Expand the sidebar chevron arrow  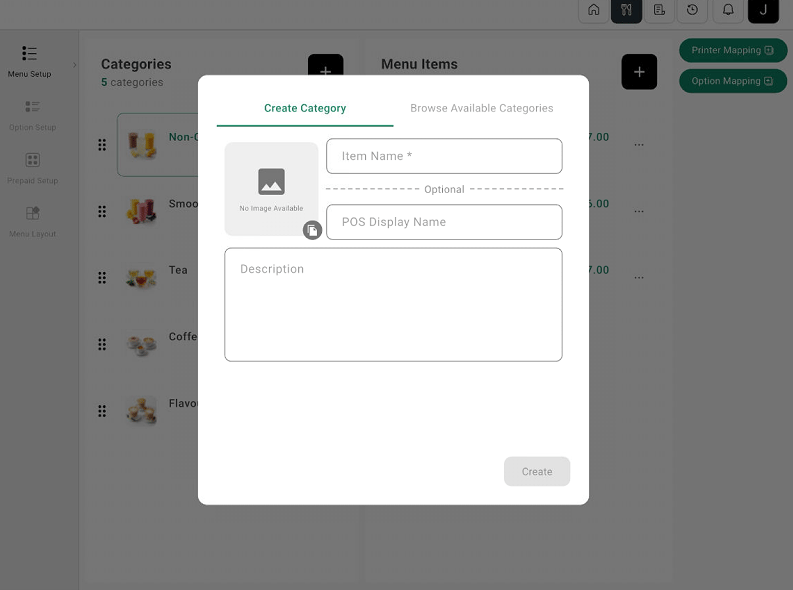pyautogui.click(x=74, y=65)
